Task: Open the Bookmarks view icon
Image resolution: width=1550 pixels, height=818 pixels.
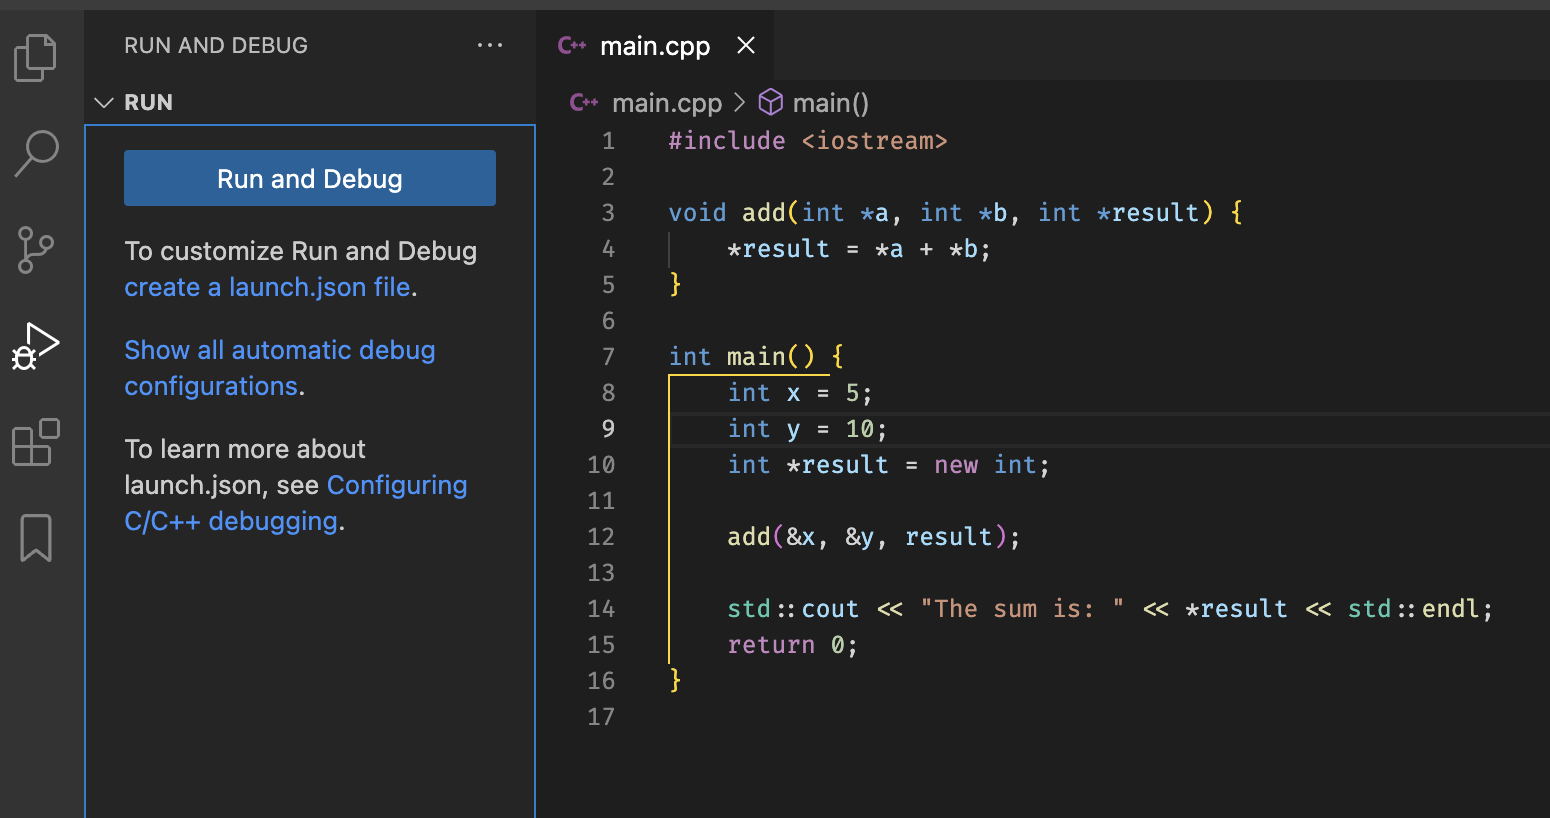Action: [36, 538]
